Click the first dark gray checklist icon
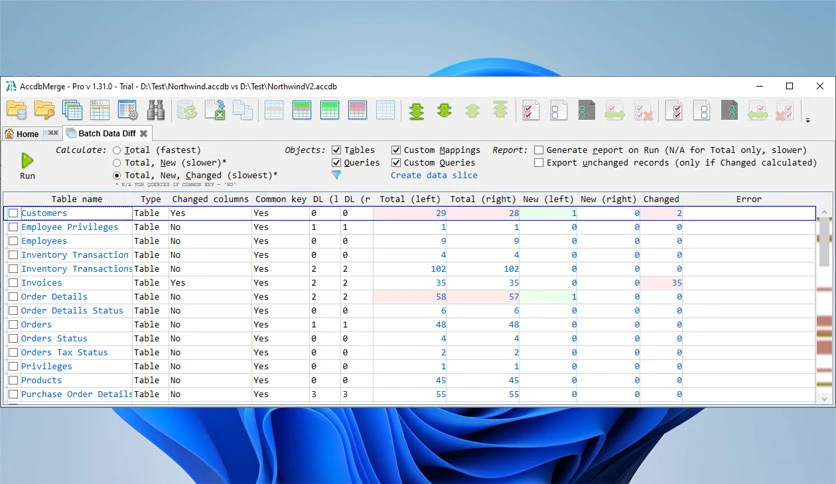Image resolution: width=836 pixels, height=484 pixels. click(x=586, y=110)
